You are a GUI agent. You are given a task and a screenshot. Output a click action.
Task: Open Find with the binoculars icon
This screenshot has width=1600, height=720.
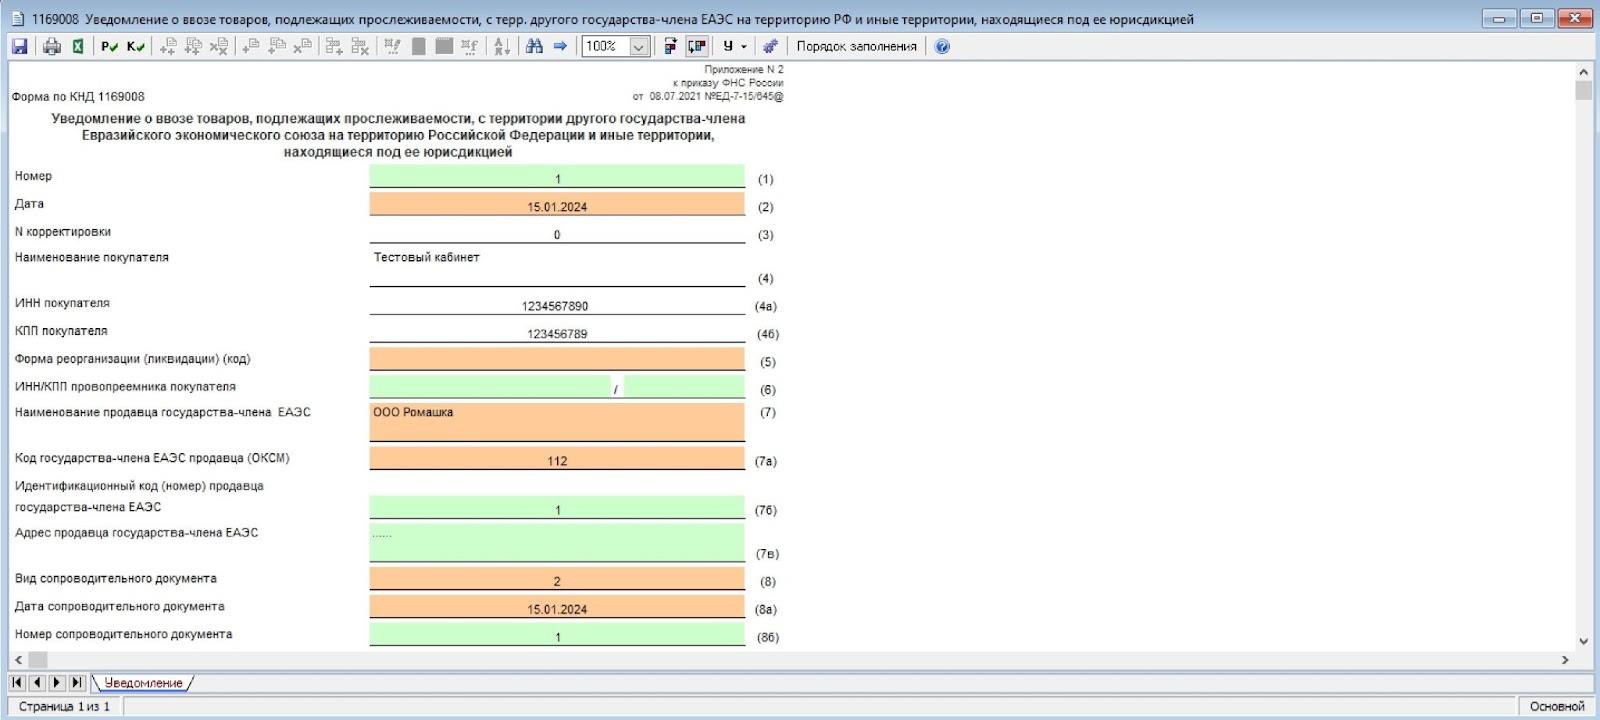click(534, 46)
